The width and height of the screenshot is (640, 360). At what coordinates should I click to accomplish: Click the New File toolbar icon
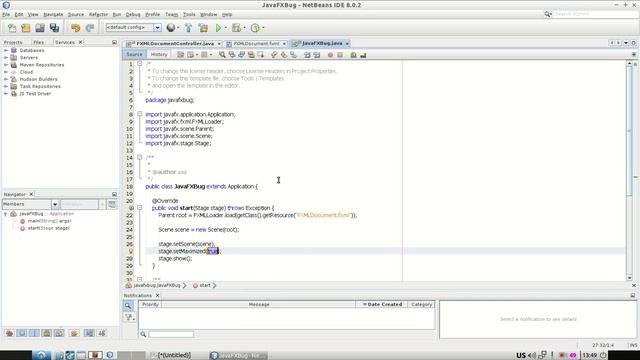(12, 28)
